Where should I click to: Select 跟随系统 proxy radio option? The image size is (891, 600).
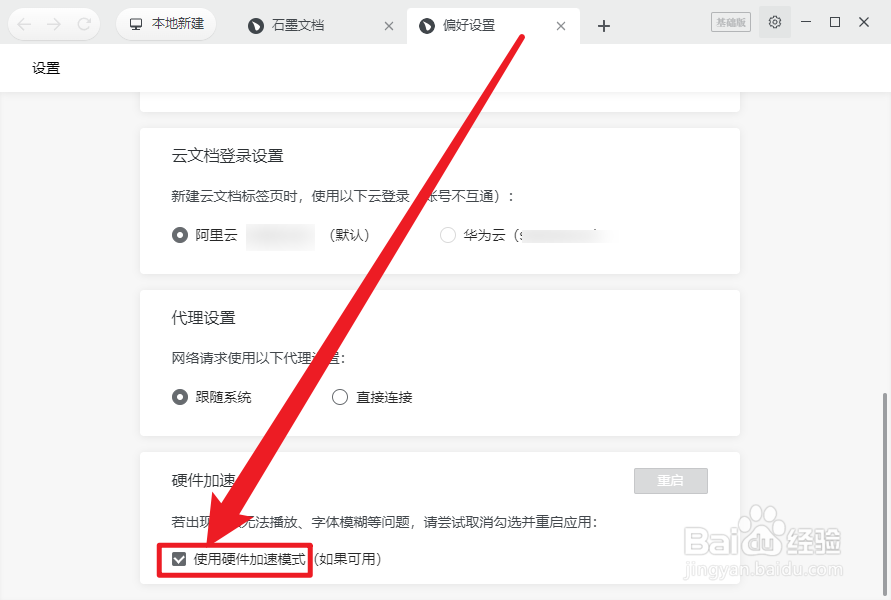click(x=180, y=397)
